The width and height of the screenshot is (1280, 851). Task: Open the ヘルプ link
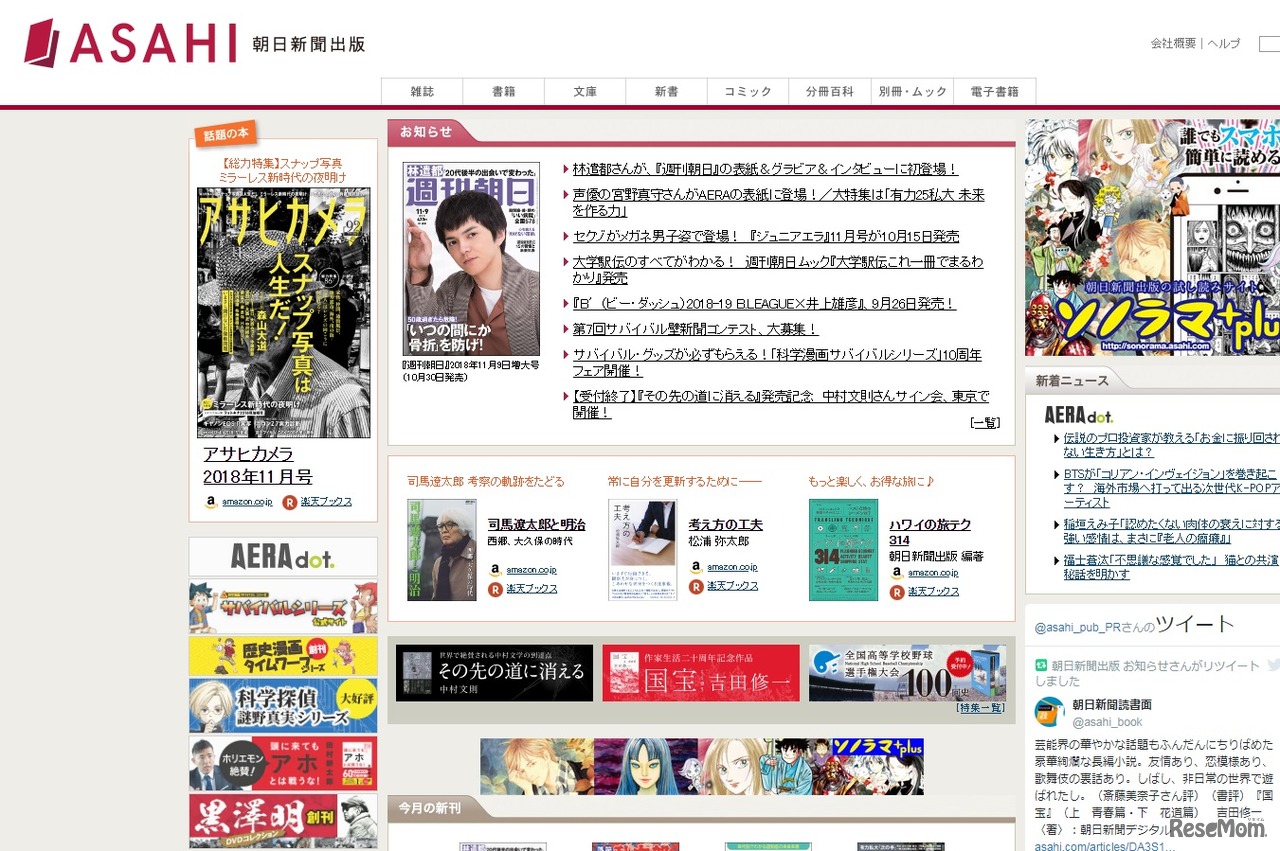pyautogui.click(x=1224, y=44)
